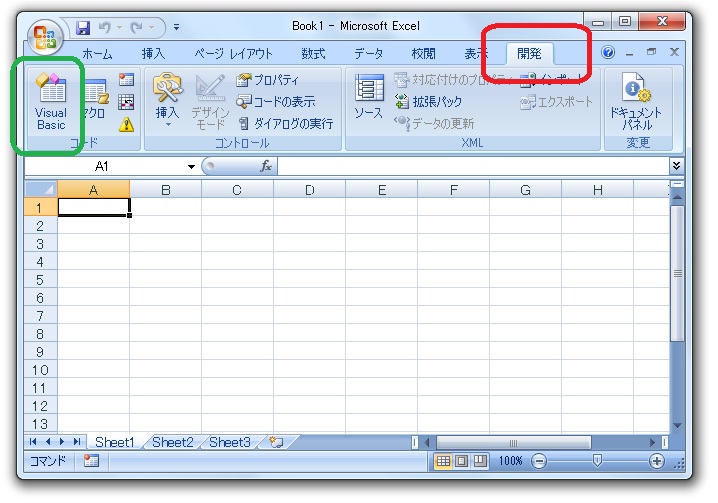Screen dimensions: 718x503
Task: Click the horizontal scrollbar right arrow
Action: [652, 443]
